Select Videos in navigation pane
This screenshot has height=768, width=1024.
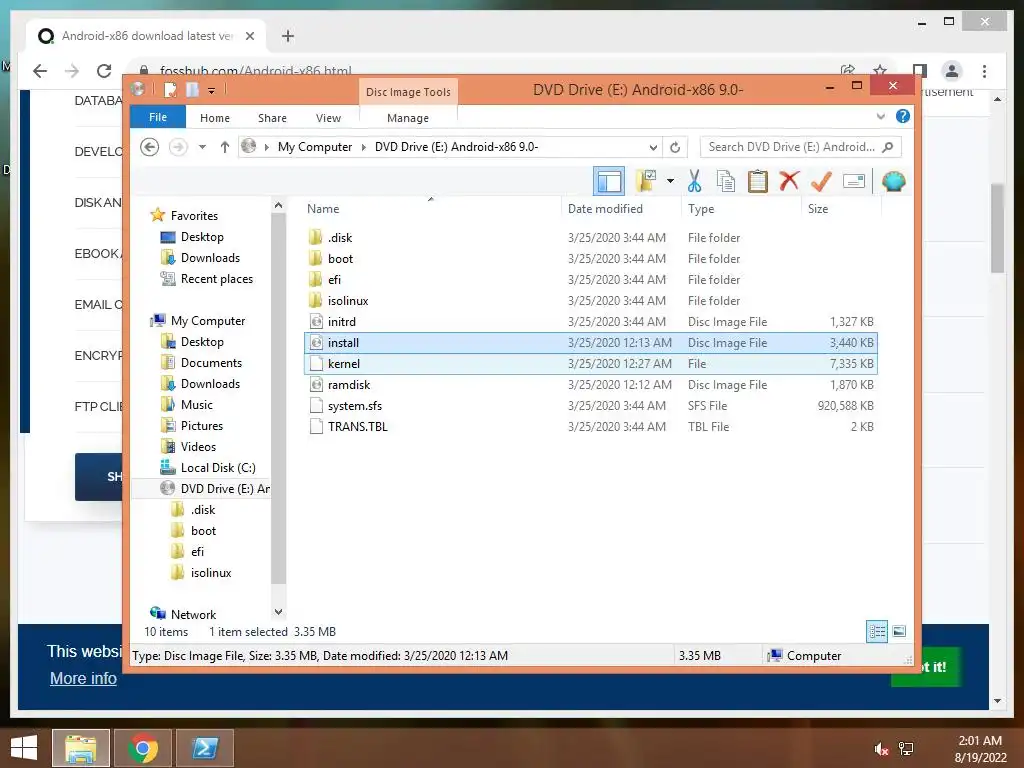pyautogui.click(x=198, y=447)
